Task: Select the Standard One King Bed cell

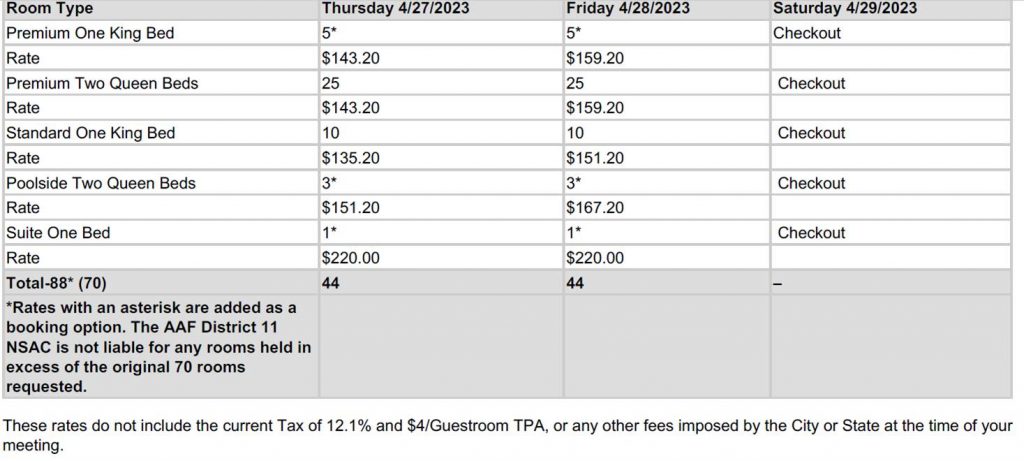Action: point(161,133)
